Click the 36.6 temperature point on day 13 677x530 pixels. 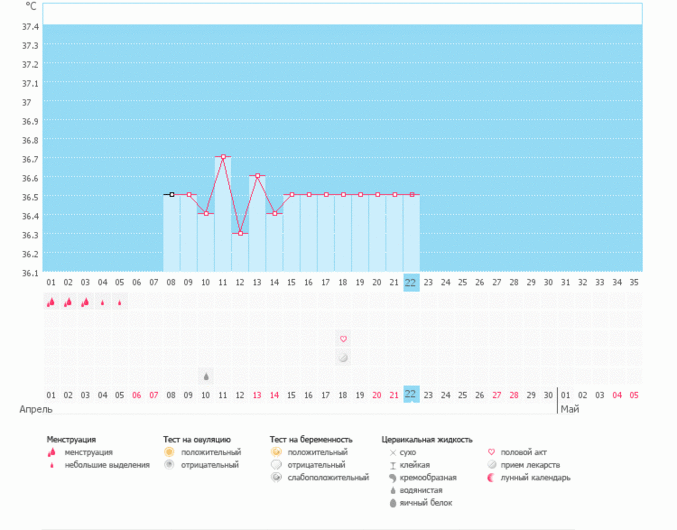tap(257, 176)
